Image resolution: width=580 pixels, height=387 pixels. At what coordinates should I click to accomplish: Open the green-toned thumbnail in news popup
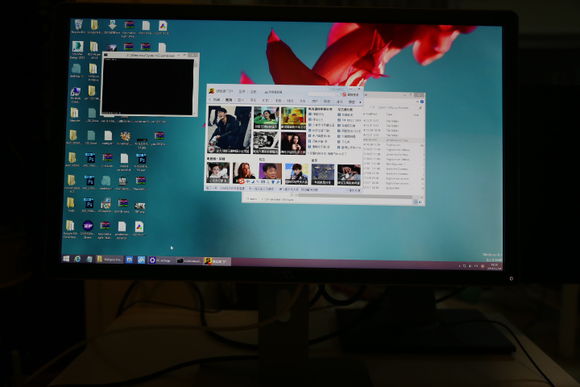coord(266,118)
